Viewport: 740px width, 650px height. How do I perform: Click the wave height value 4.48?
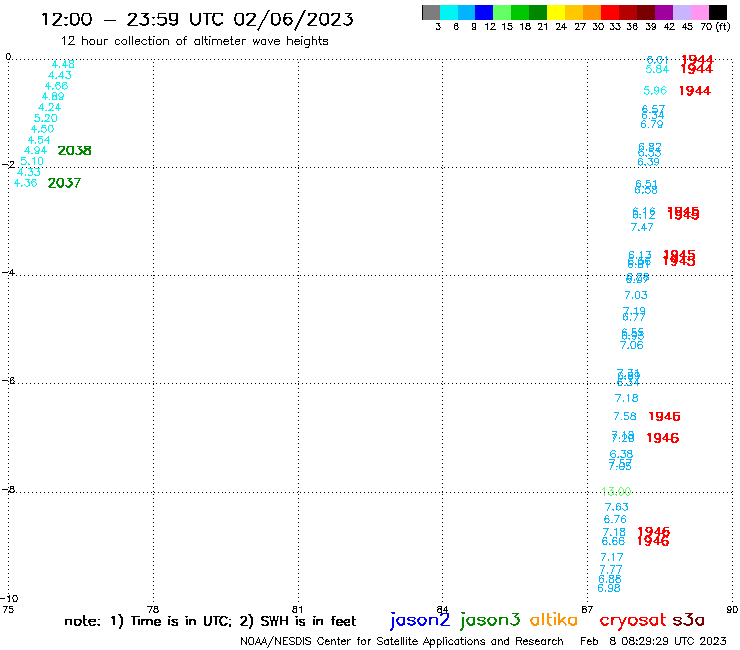coord(63,64)
